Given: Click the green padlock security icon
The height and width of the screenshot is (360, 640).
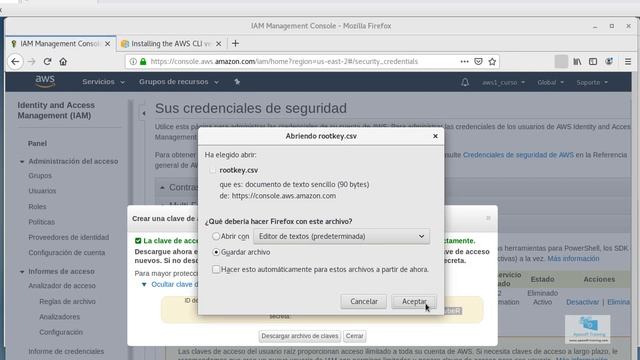Looking at the screenshot, I should point(143,62).
